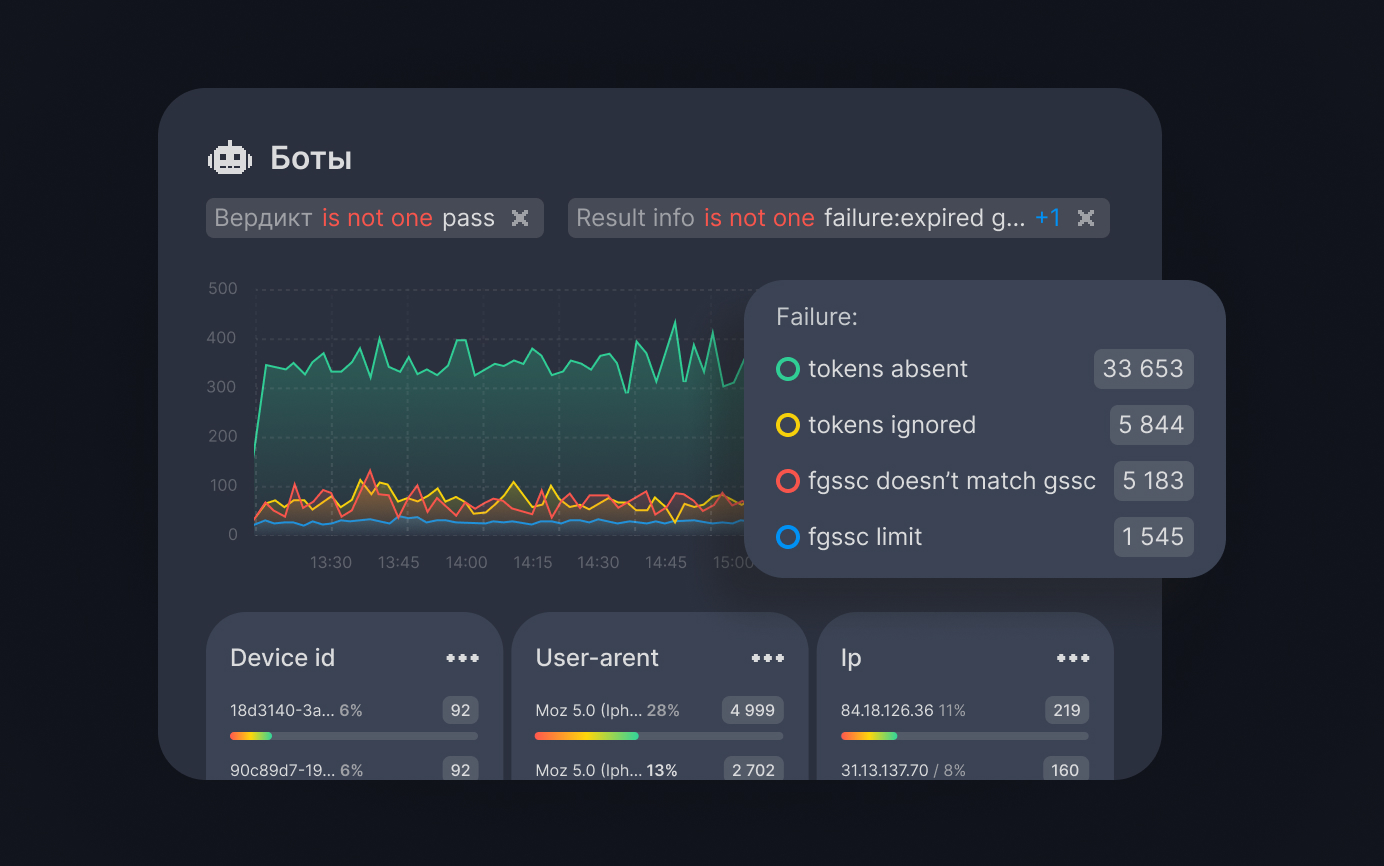Screen dimensions: 1384x866
Task: Remove the Вердикт filter via its X icon
Action: [x=520, y=217]
